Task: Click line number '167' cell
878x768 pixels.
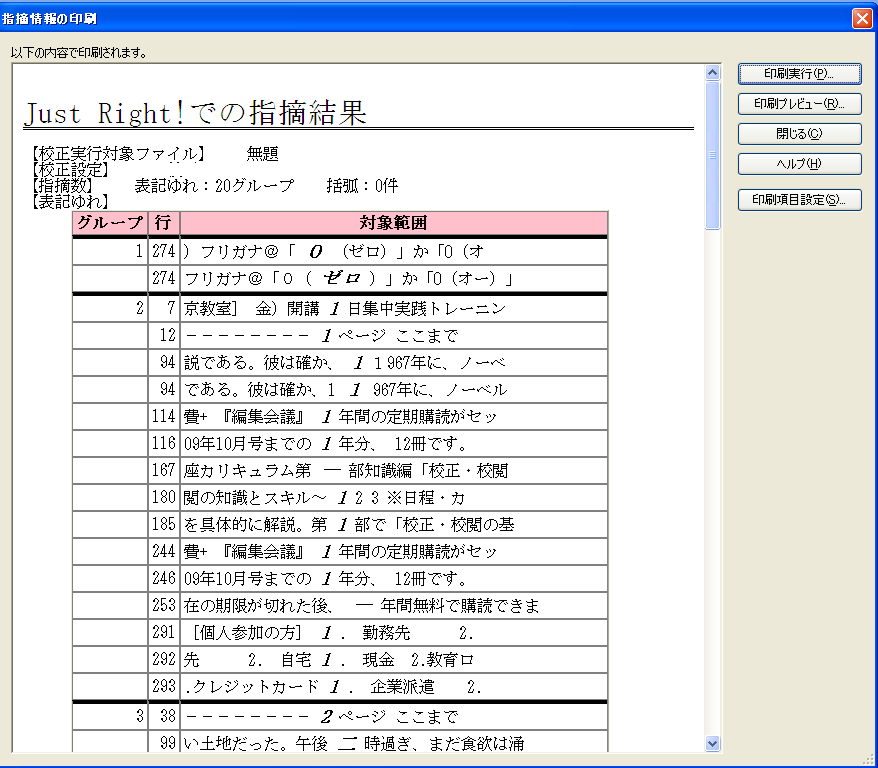Action: (164, 470)
